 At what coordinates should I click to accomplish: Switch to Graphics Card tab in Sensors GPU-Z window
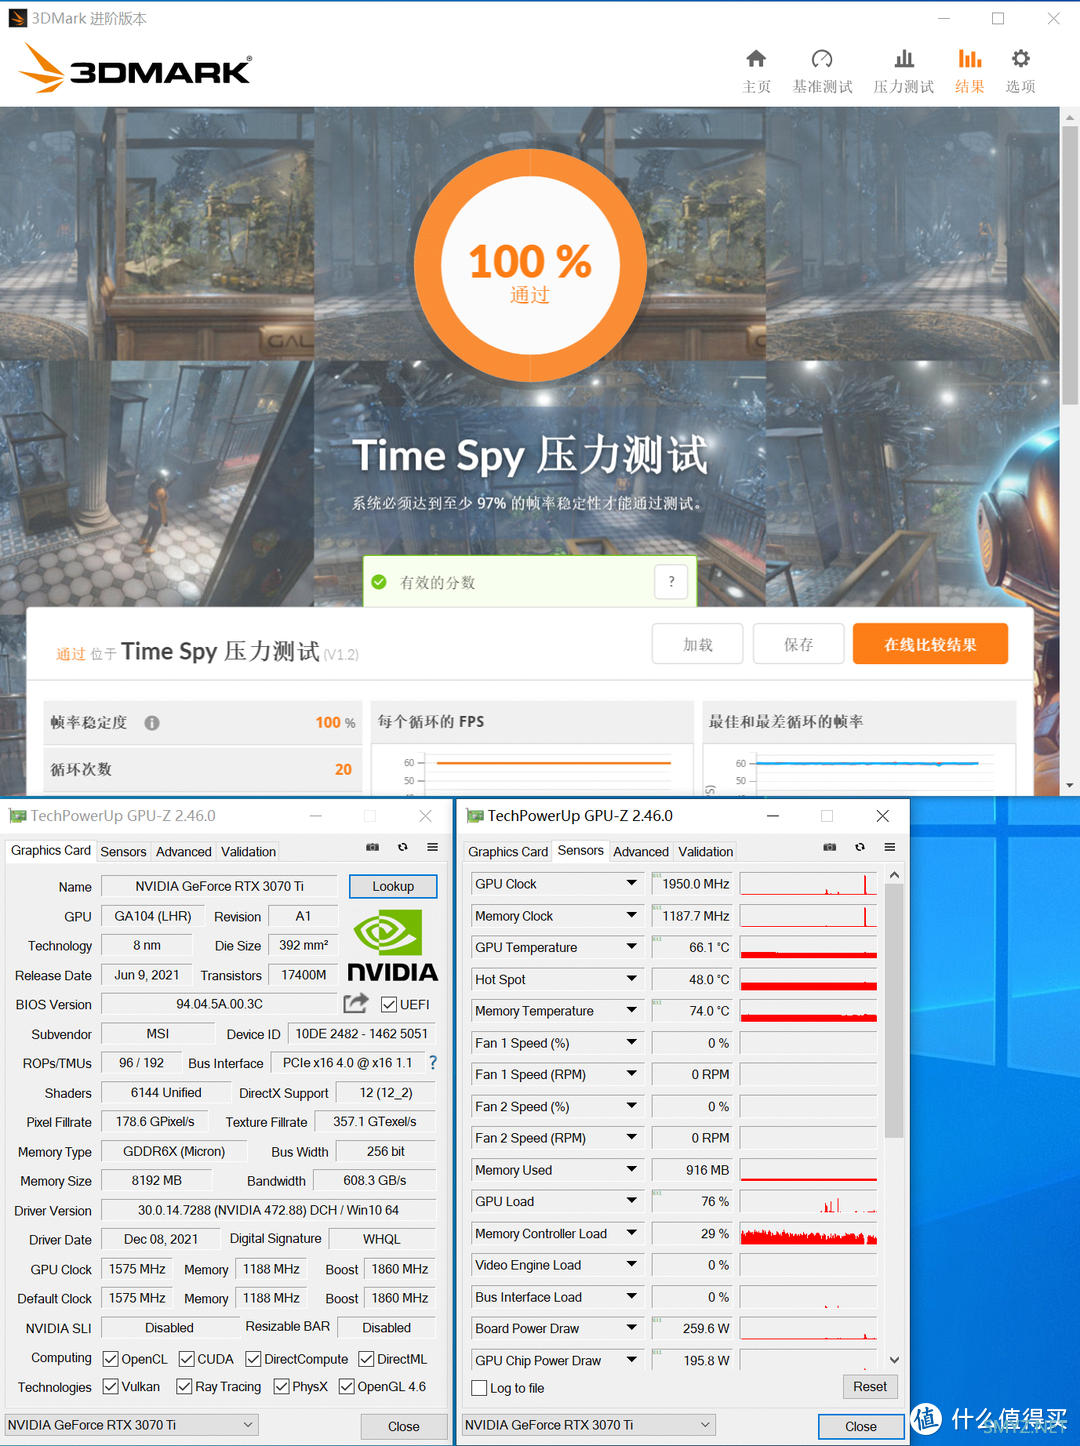point(508,852)
